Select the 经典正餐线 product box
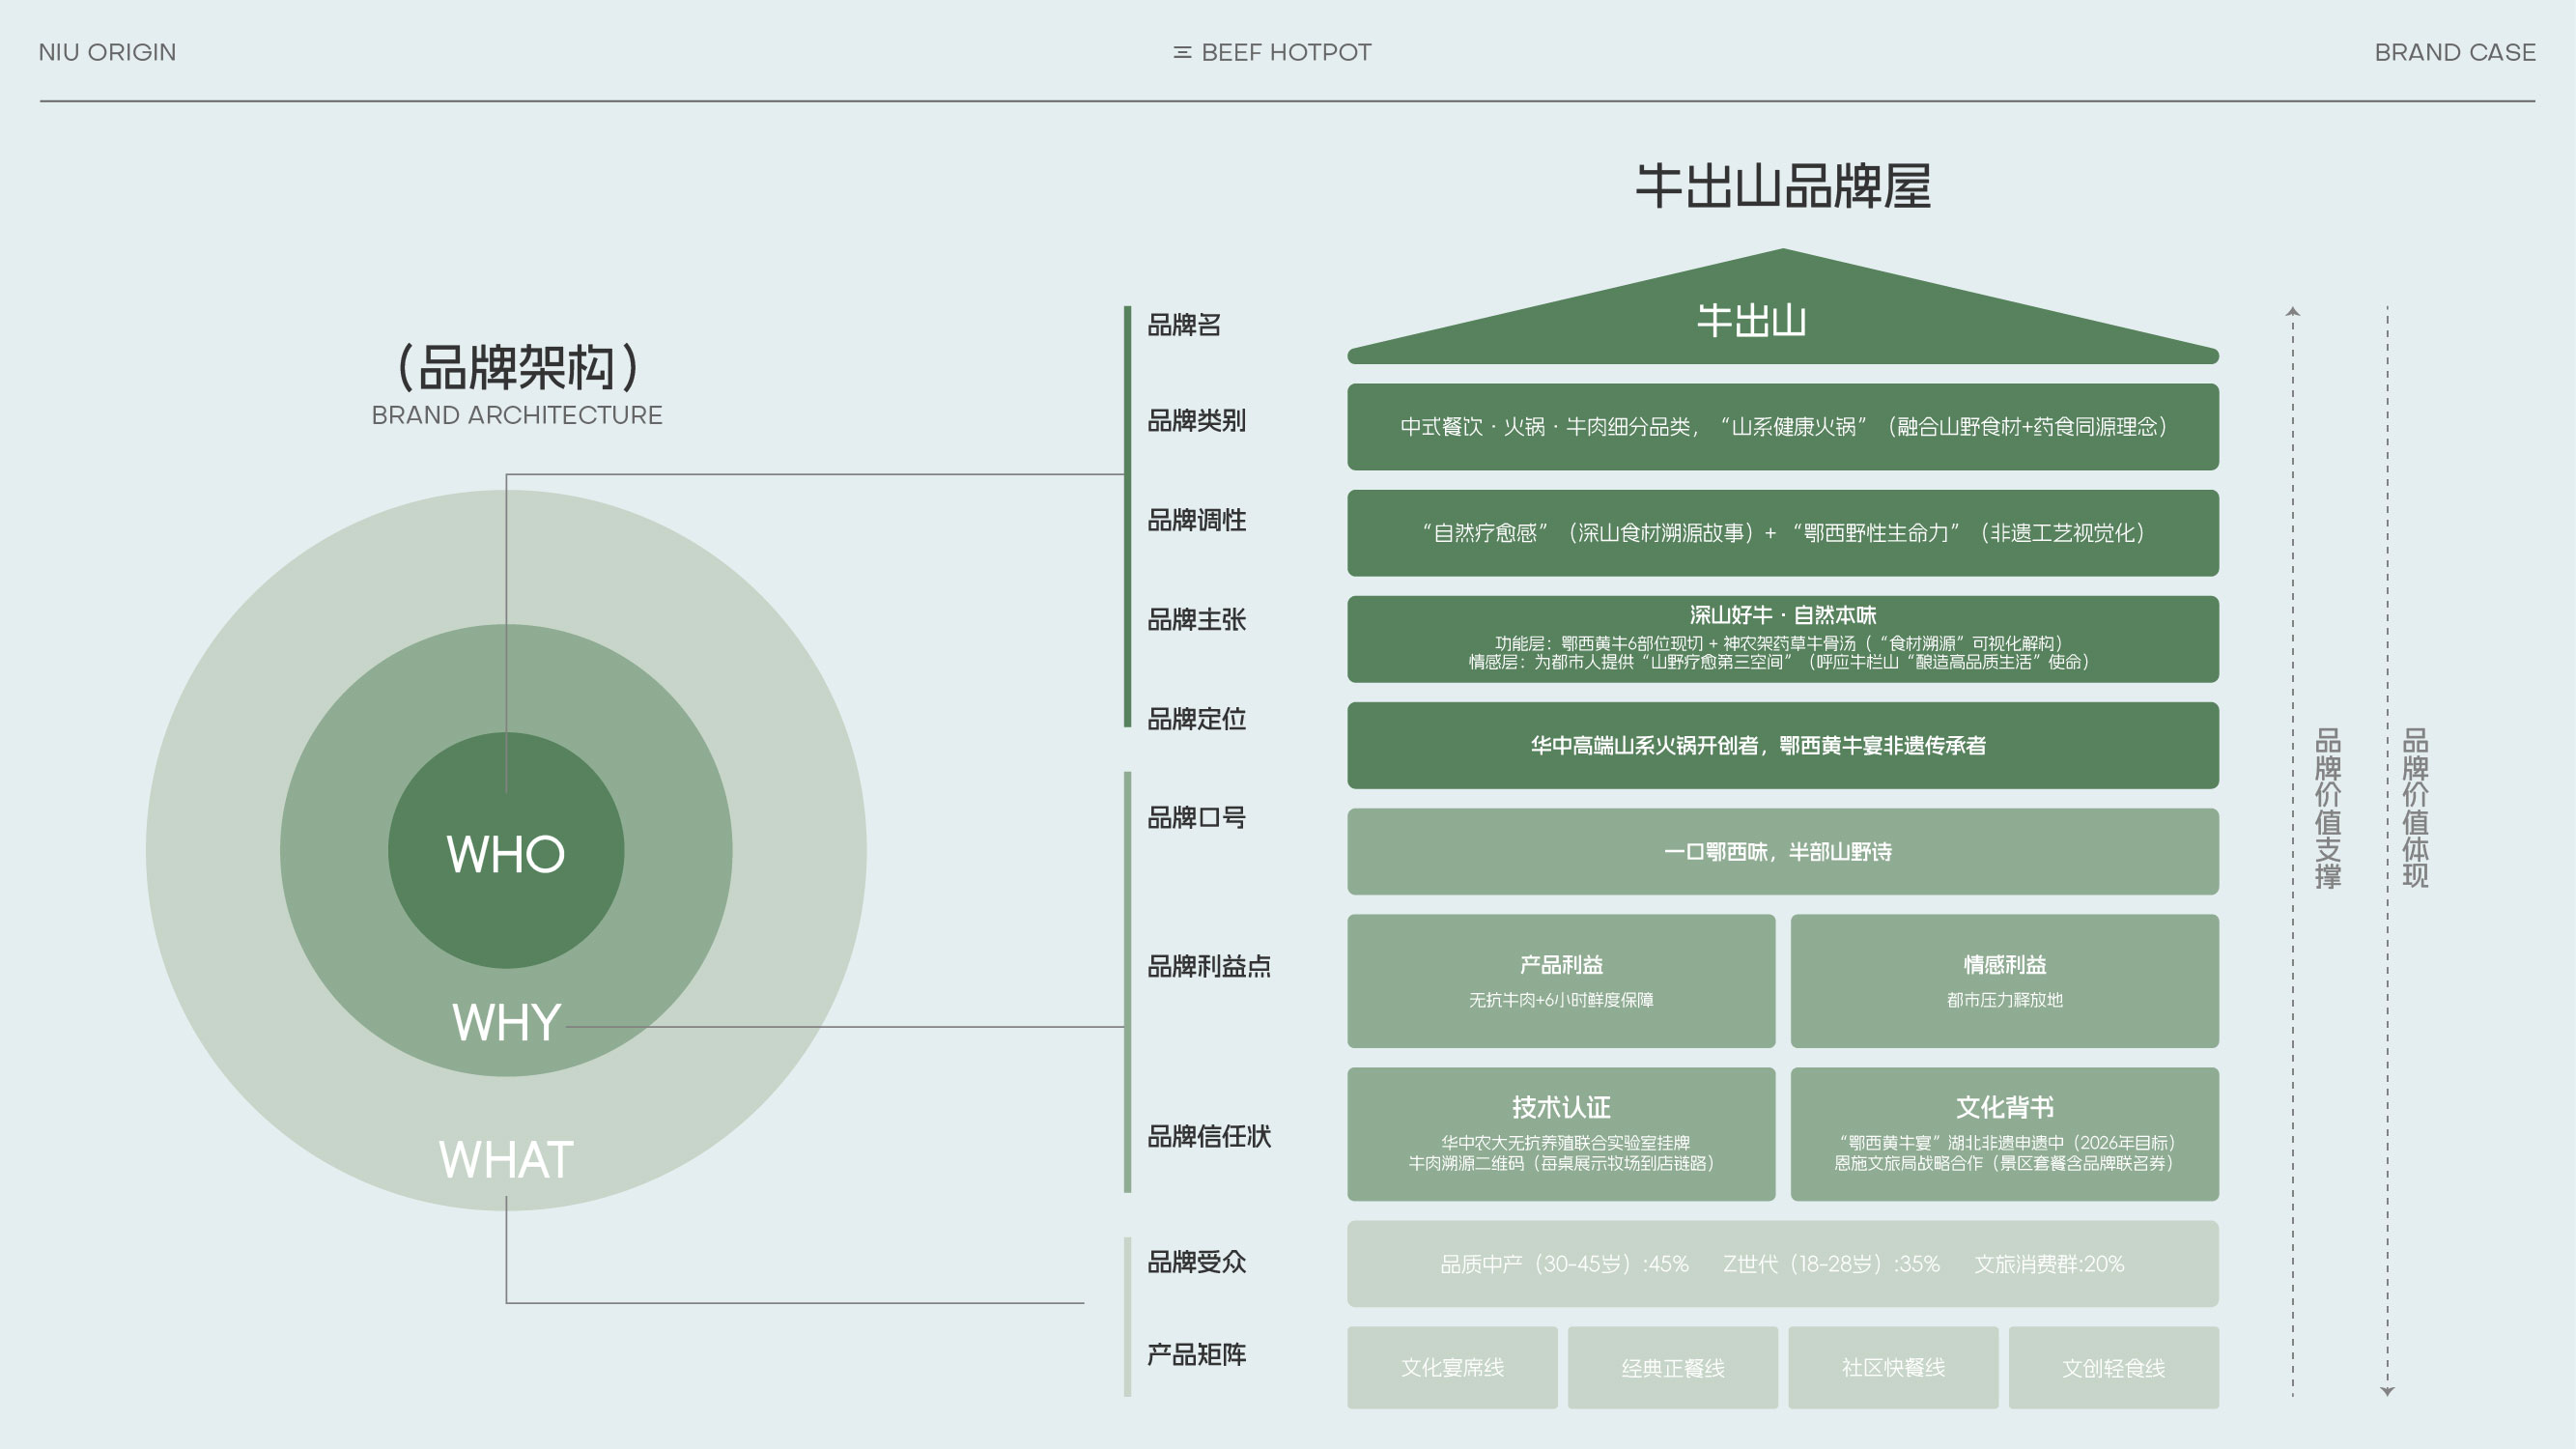 coord(1672,1367)
